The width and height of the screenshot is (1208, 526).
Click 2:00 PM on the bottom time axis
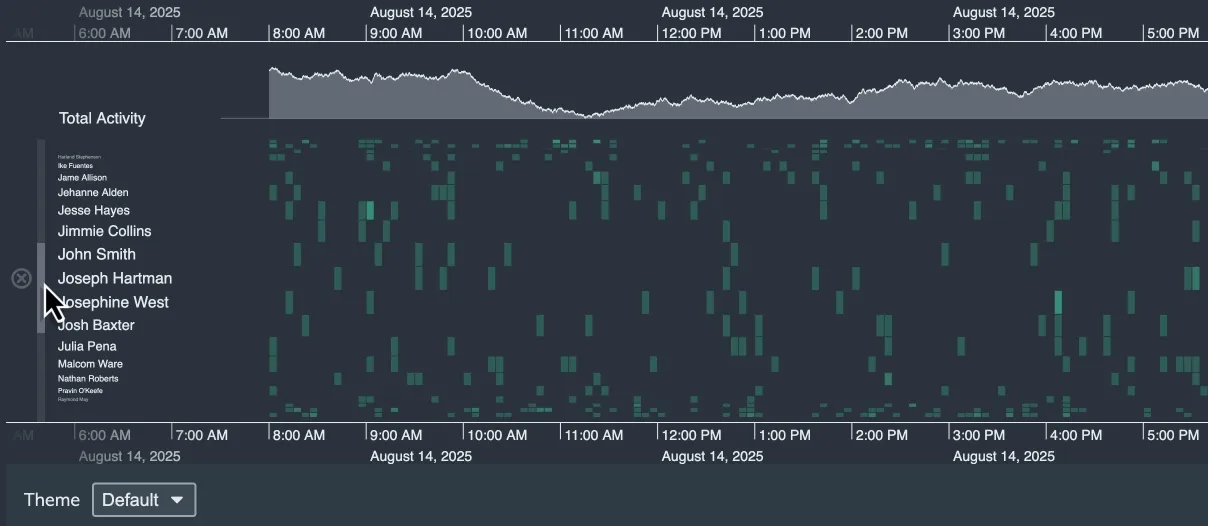881,435
